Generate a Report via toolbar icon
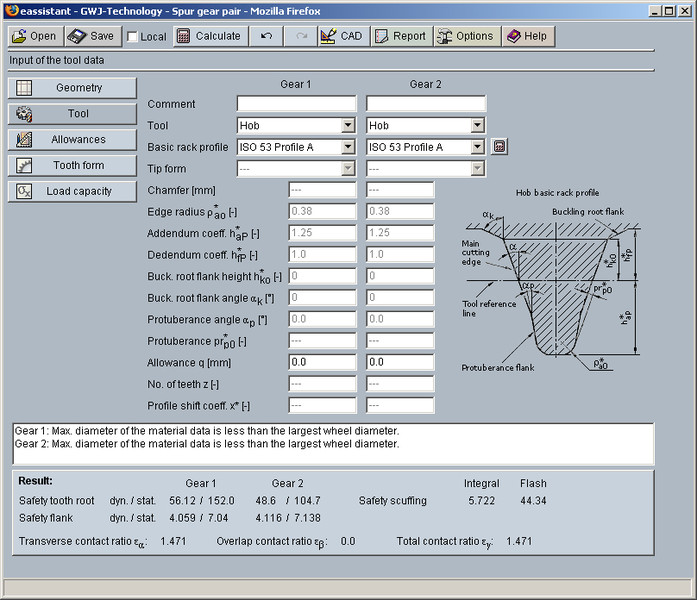 click(x=382, y=36)
